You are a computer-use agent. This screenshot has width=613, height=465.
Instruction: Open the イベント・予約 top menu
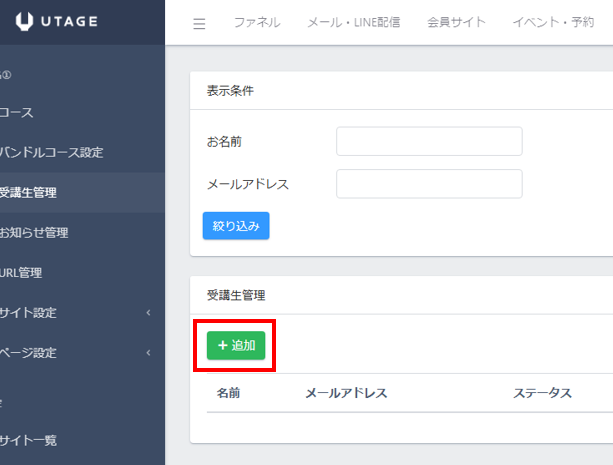pyautogui.click(x=552, y=23)
